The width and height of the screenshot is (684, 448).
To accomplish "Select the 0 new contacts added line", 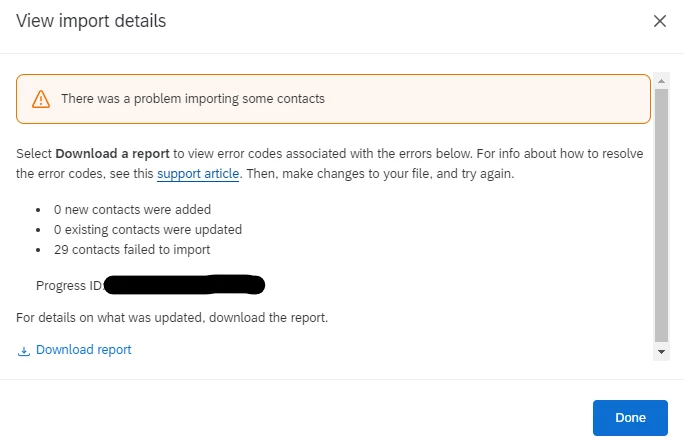I will click(132, 209).
